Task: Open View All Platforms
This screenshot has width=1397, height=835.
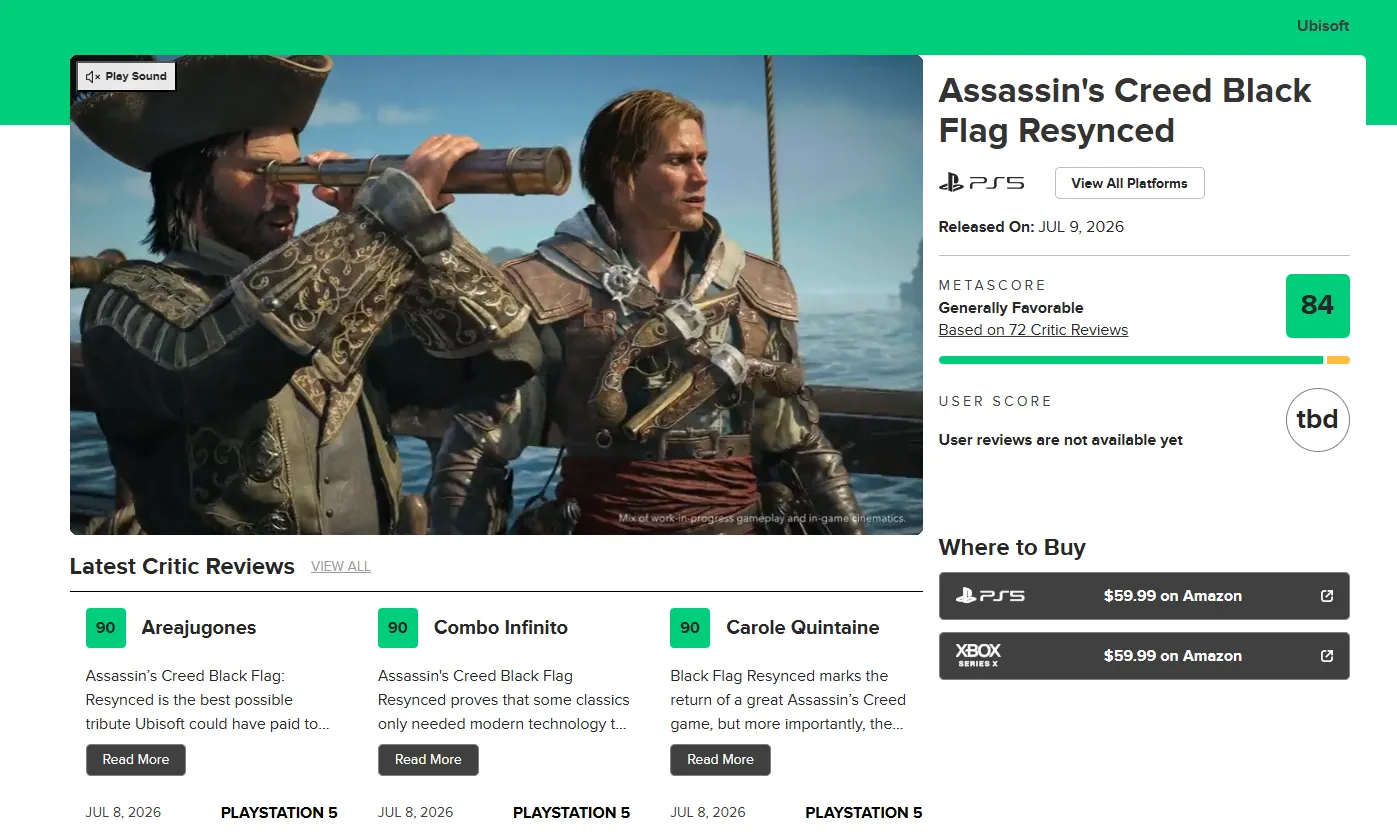Action: [1129, 183]
